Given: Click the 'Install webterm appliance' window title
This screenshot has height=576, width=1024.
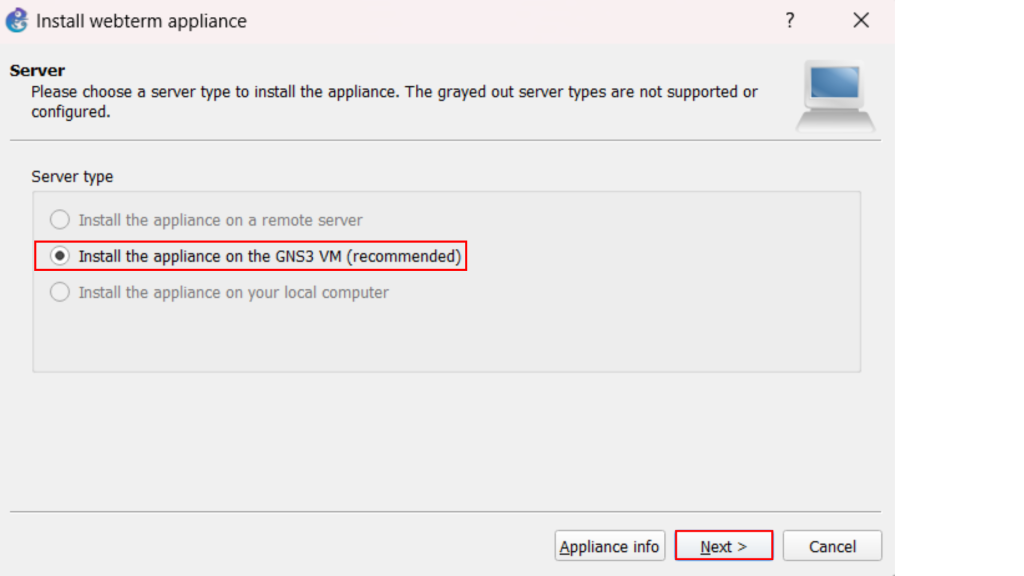Looking at the screenshot, I should (141, 21).
